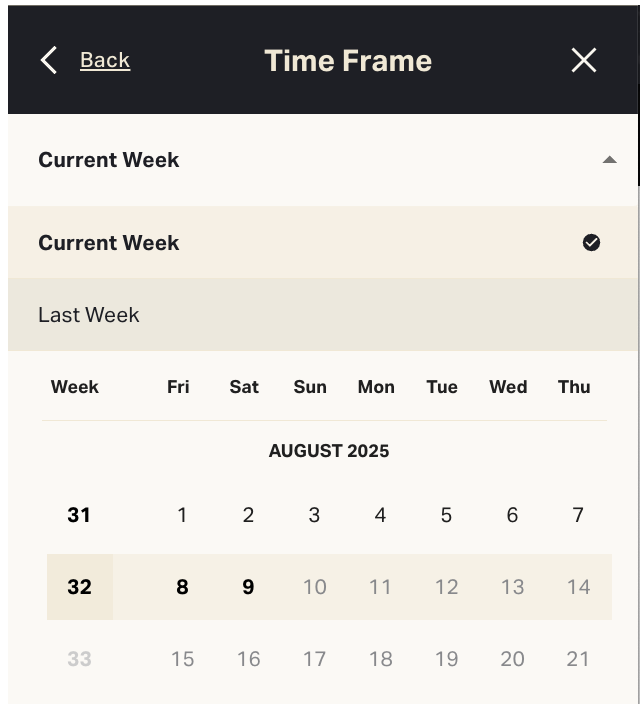This screenshot has width=640, height=704.
Task: Select week number 31
Action: point(79,515)
